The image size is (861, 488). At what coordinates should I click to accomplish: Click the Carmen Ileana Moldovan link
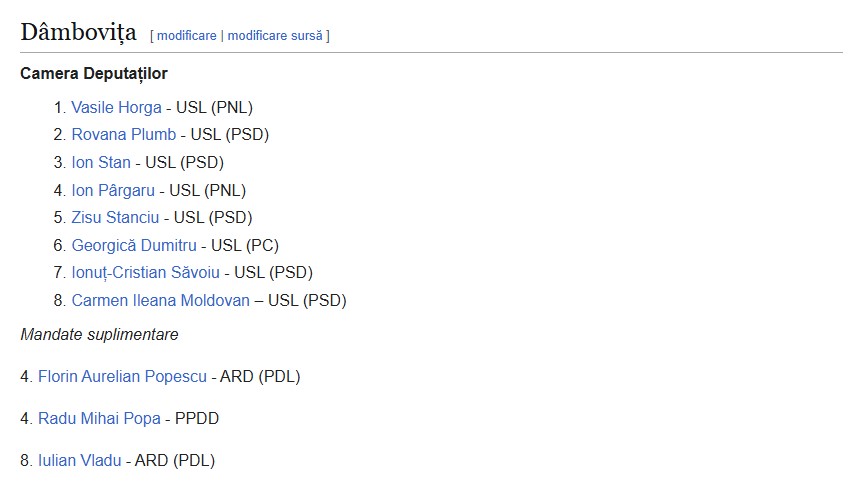pyautogui.click(x=160, y=300)
